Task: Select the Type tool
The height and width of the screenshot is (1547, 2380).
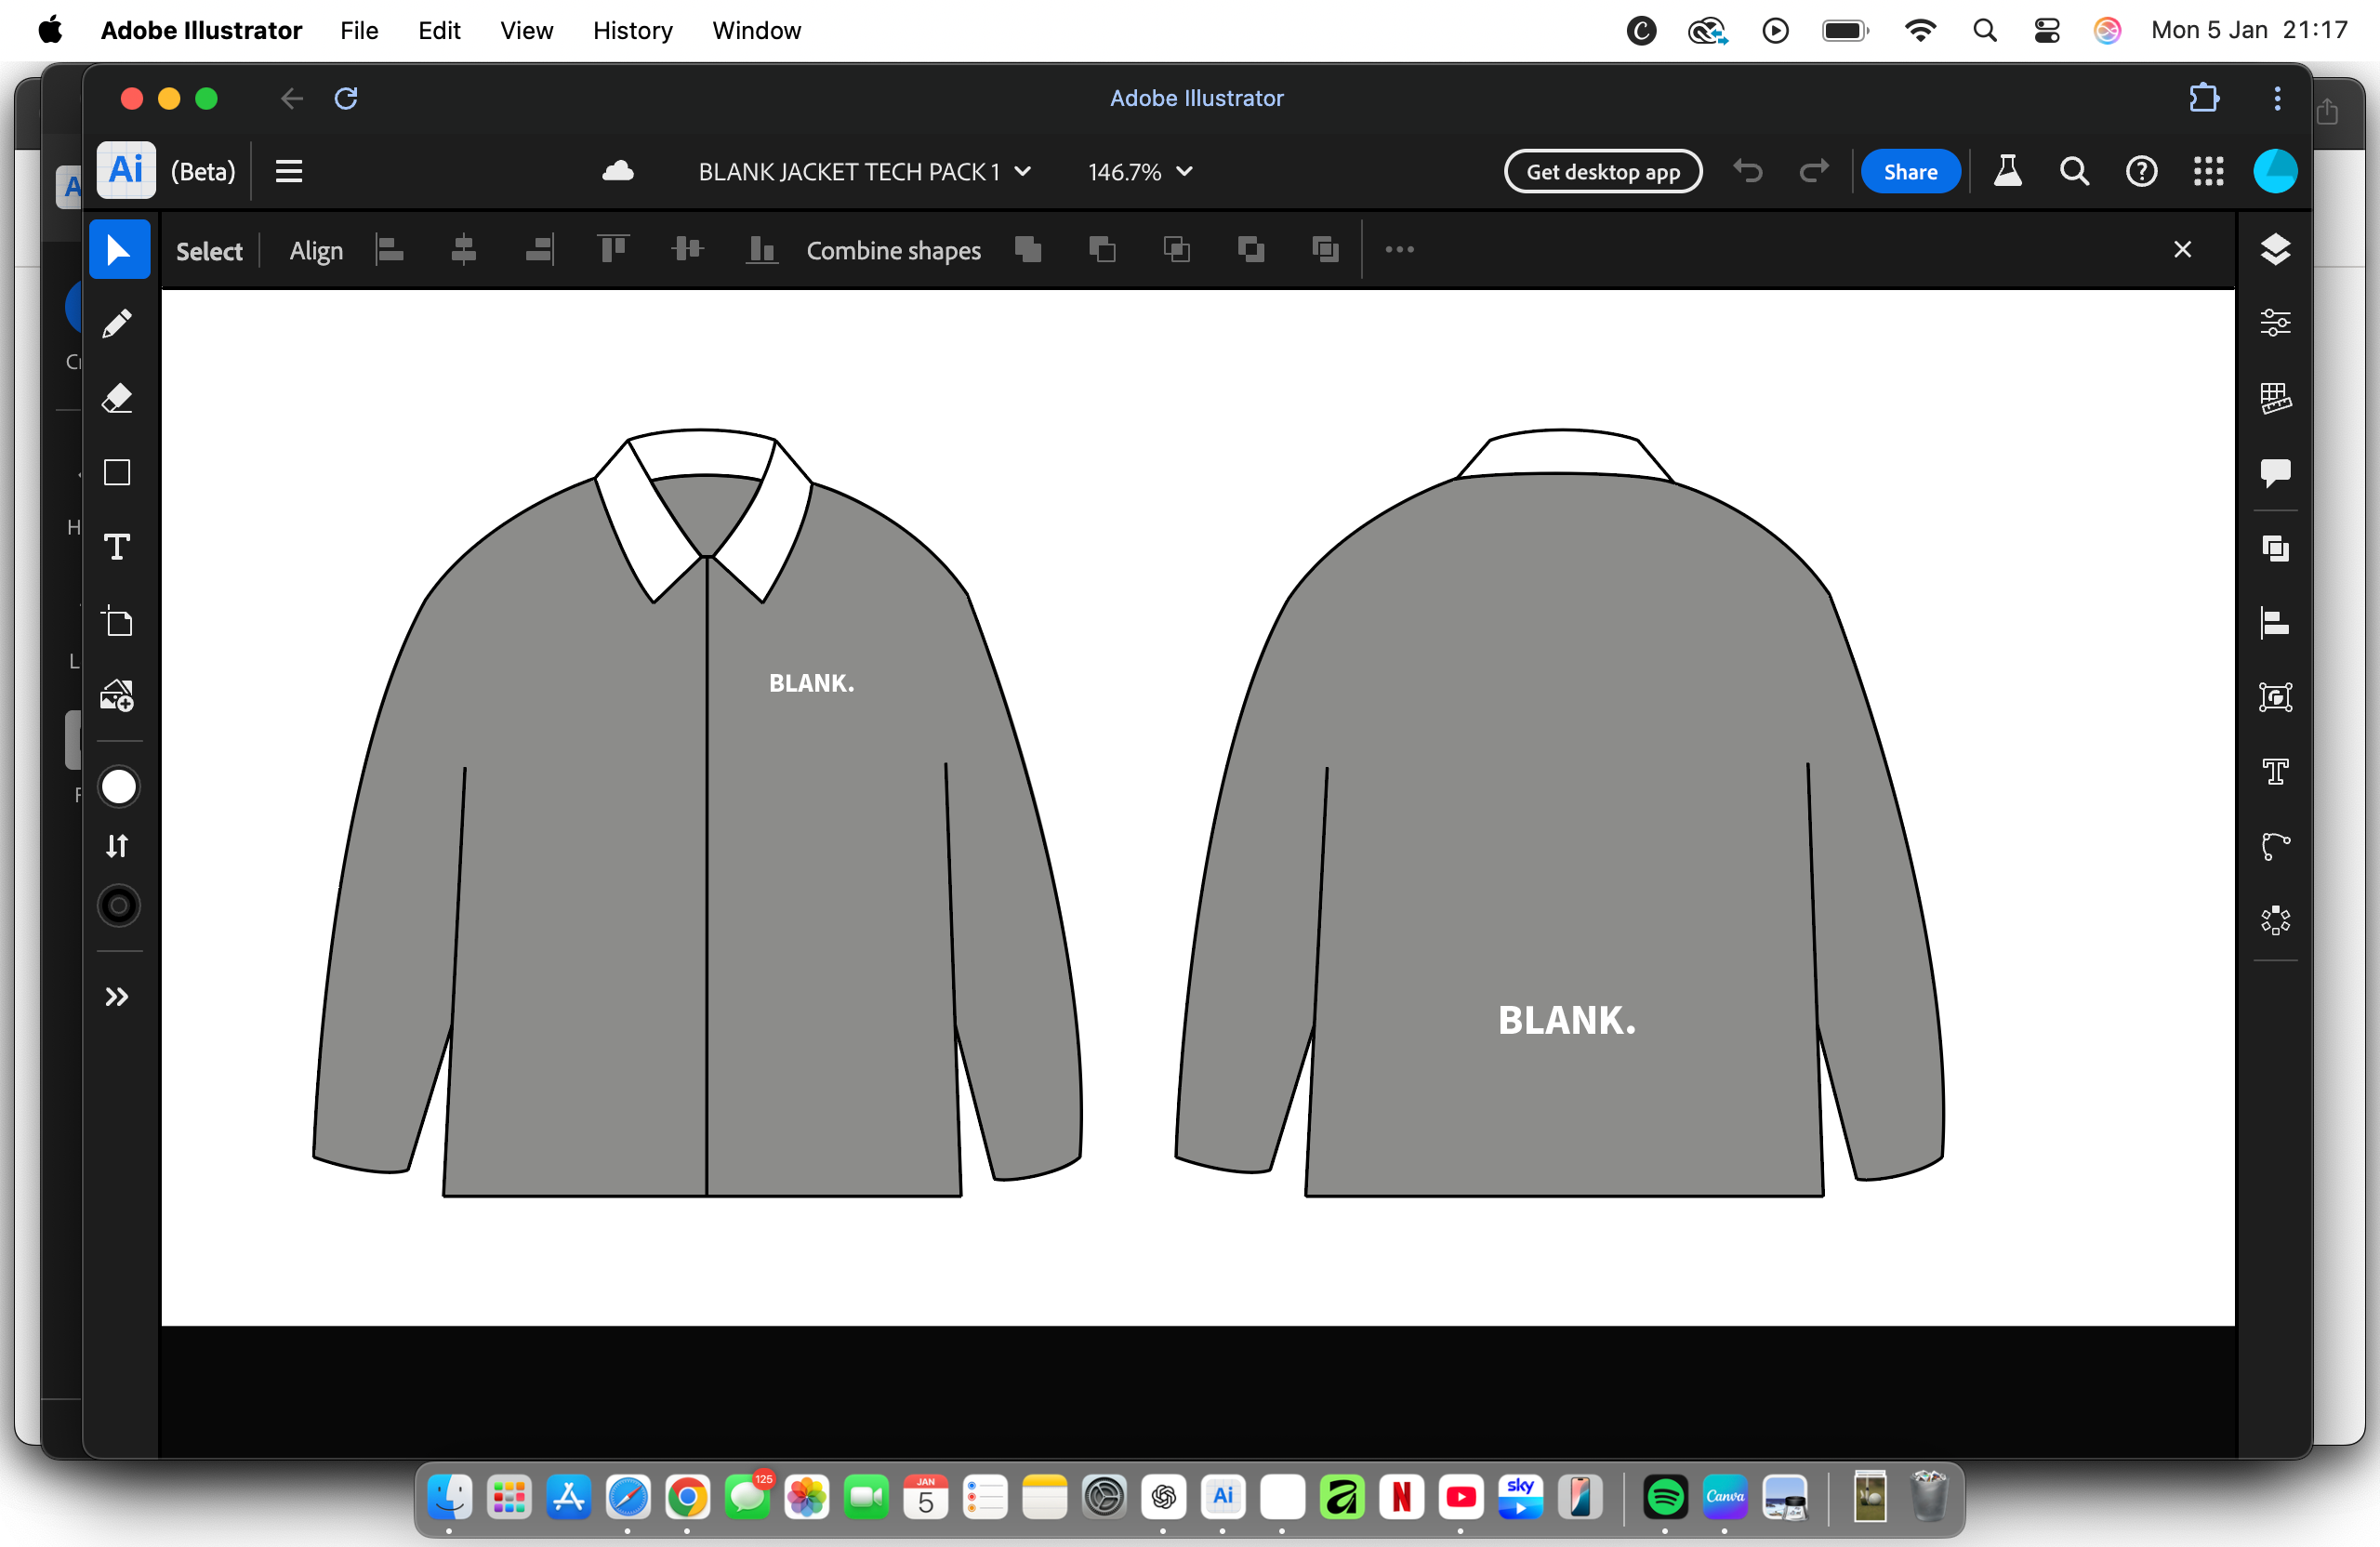Action: click(118, 547)
